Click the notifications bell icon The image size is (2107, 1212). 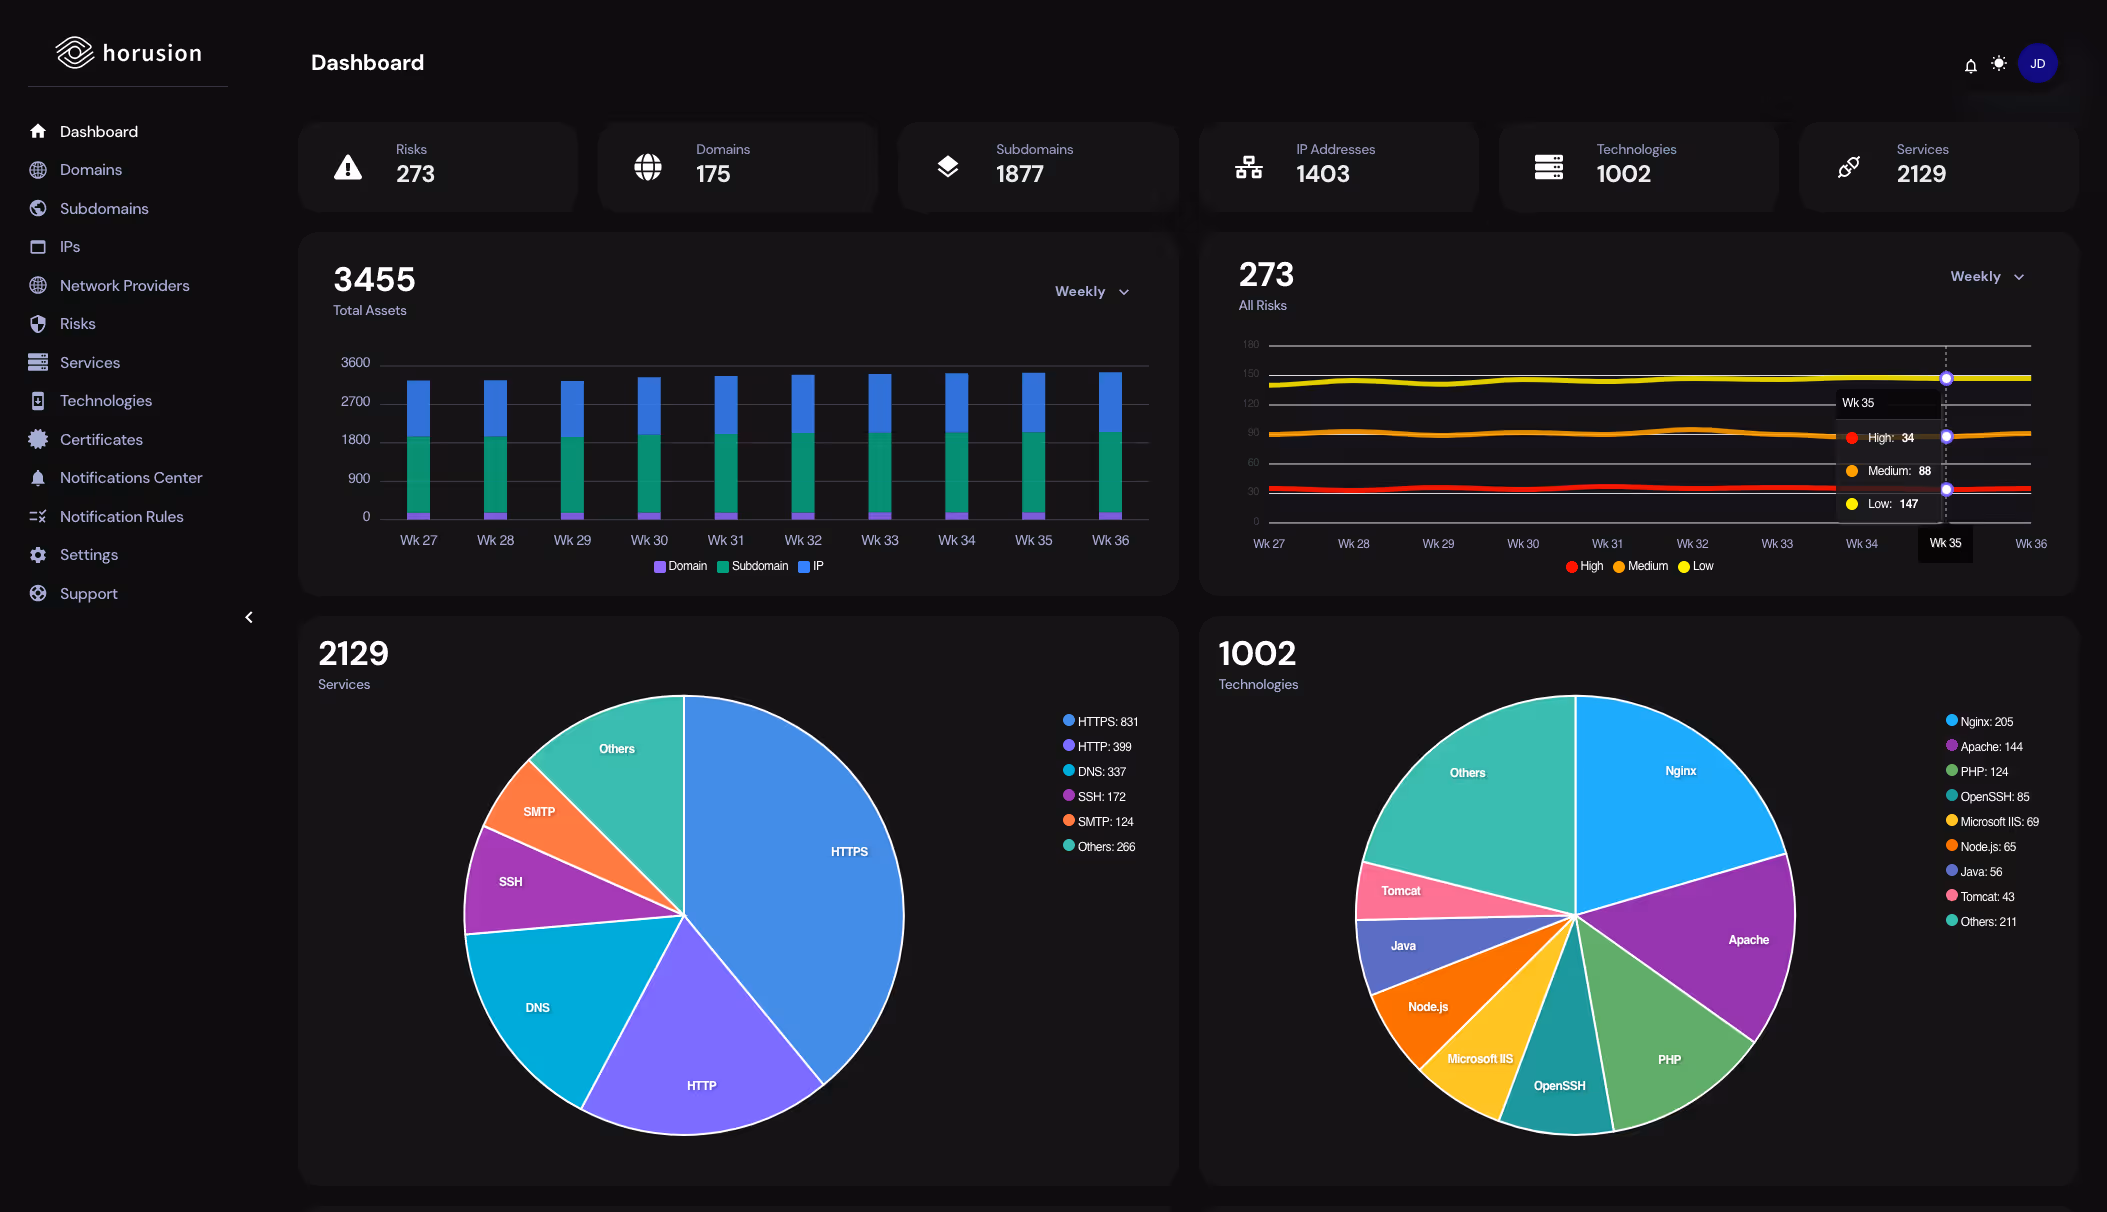(x=1970, y=65)
